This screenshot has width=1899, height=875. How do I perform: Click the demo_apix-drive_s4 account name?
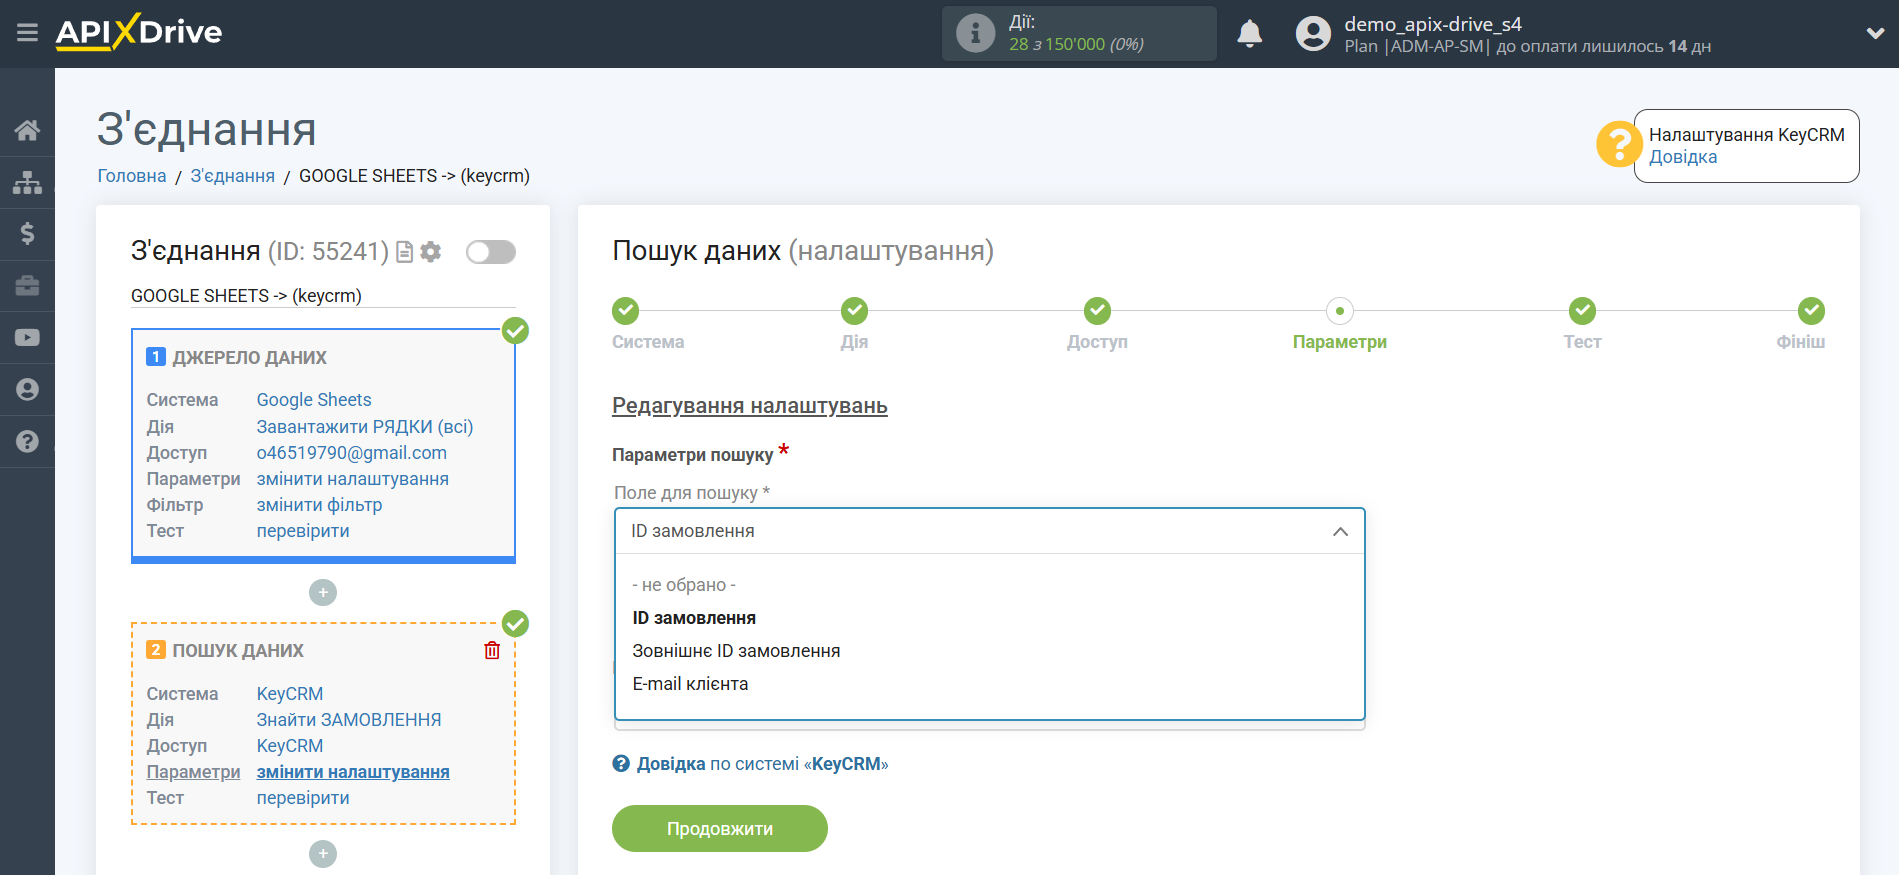1433,24
